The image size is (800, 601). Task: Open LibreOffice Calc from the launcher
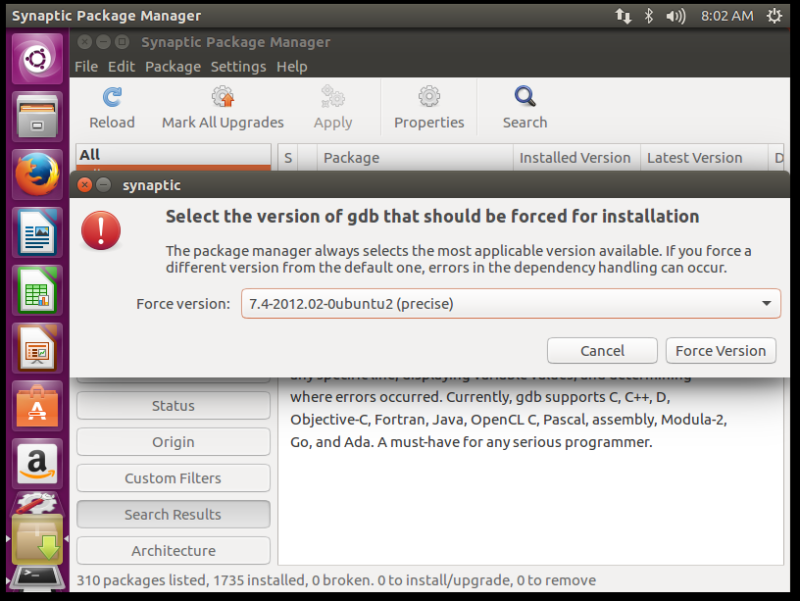point(37,291)
